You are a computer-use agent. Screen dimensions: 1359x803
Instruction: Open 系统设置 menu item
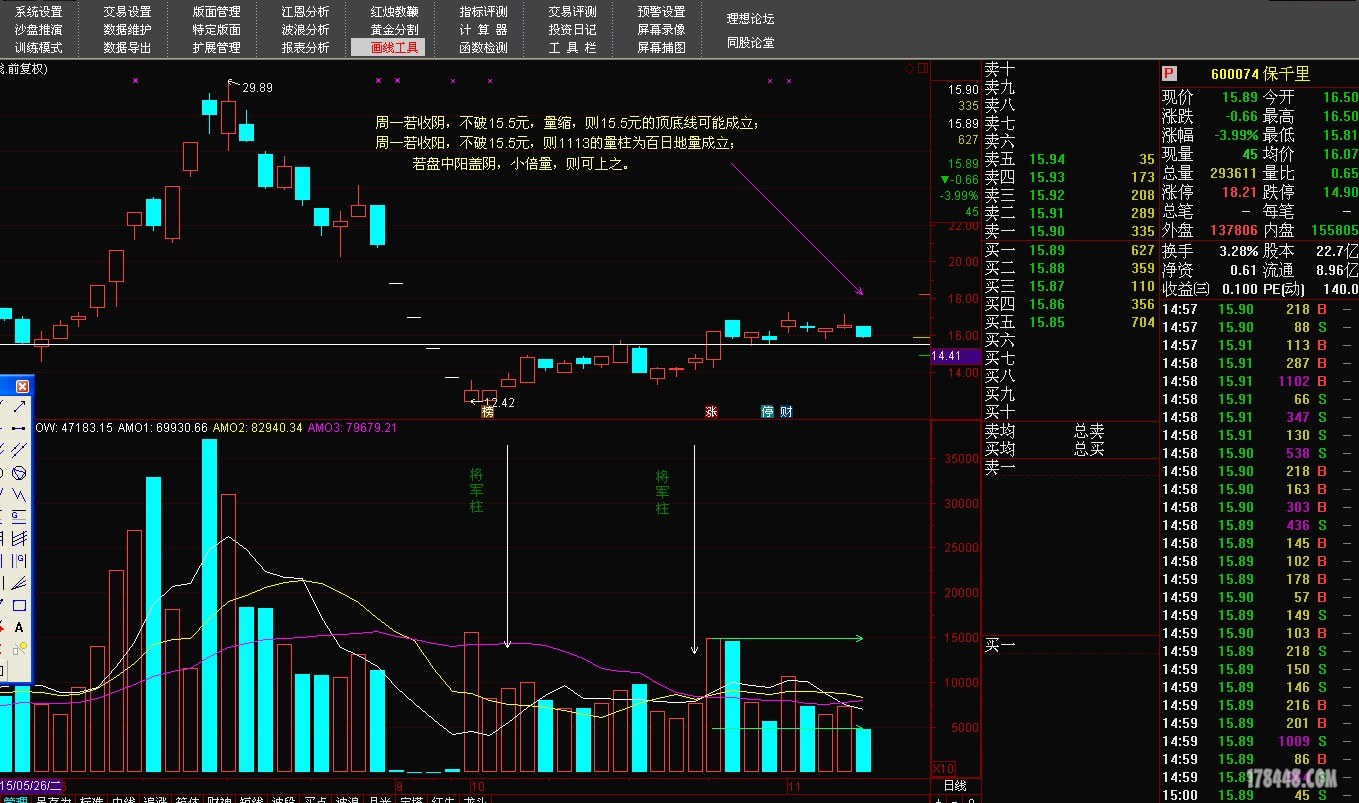coord(38,12)
